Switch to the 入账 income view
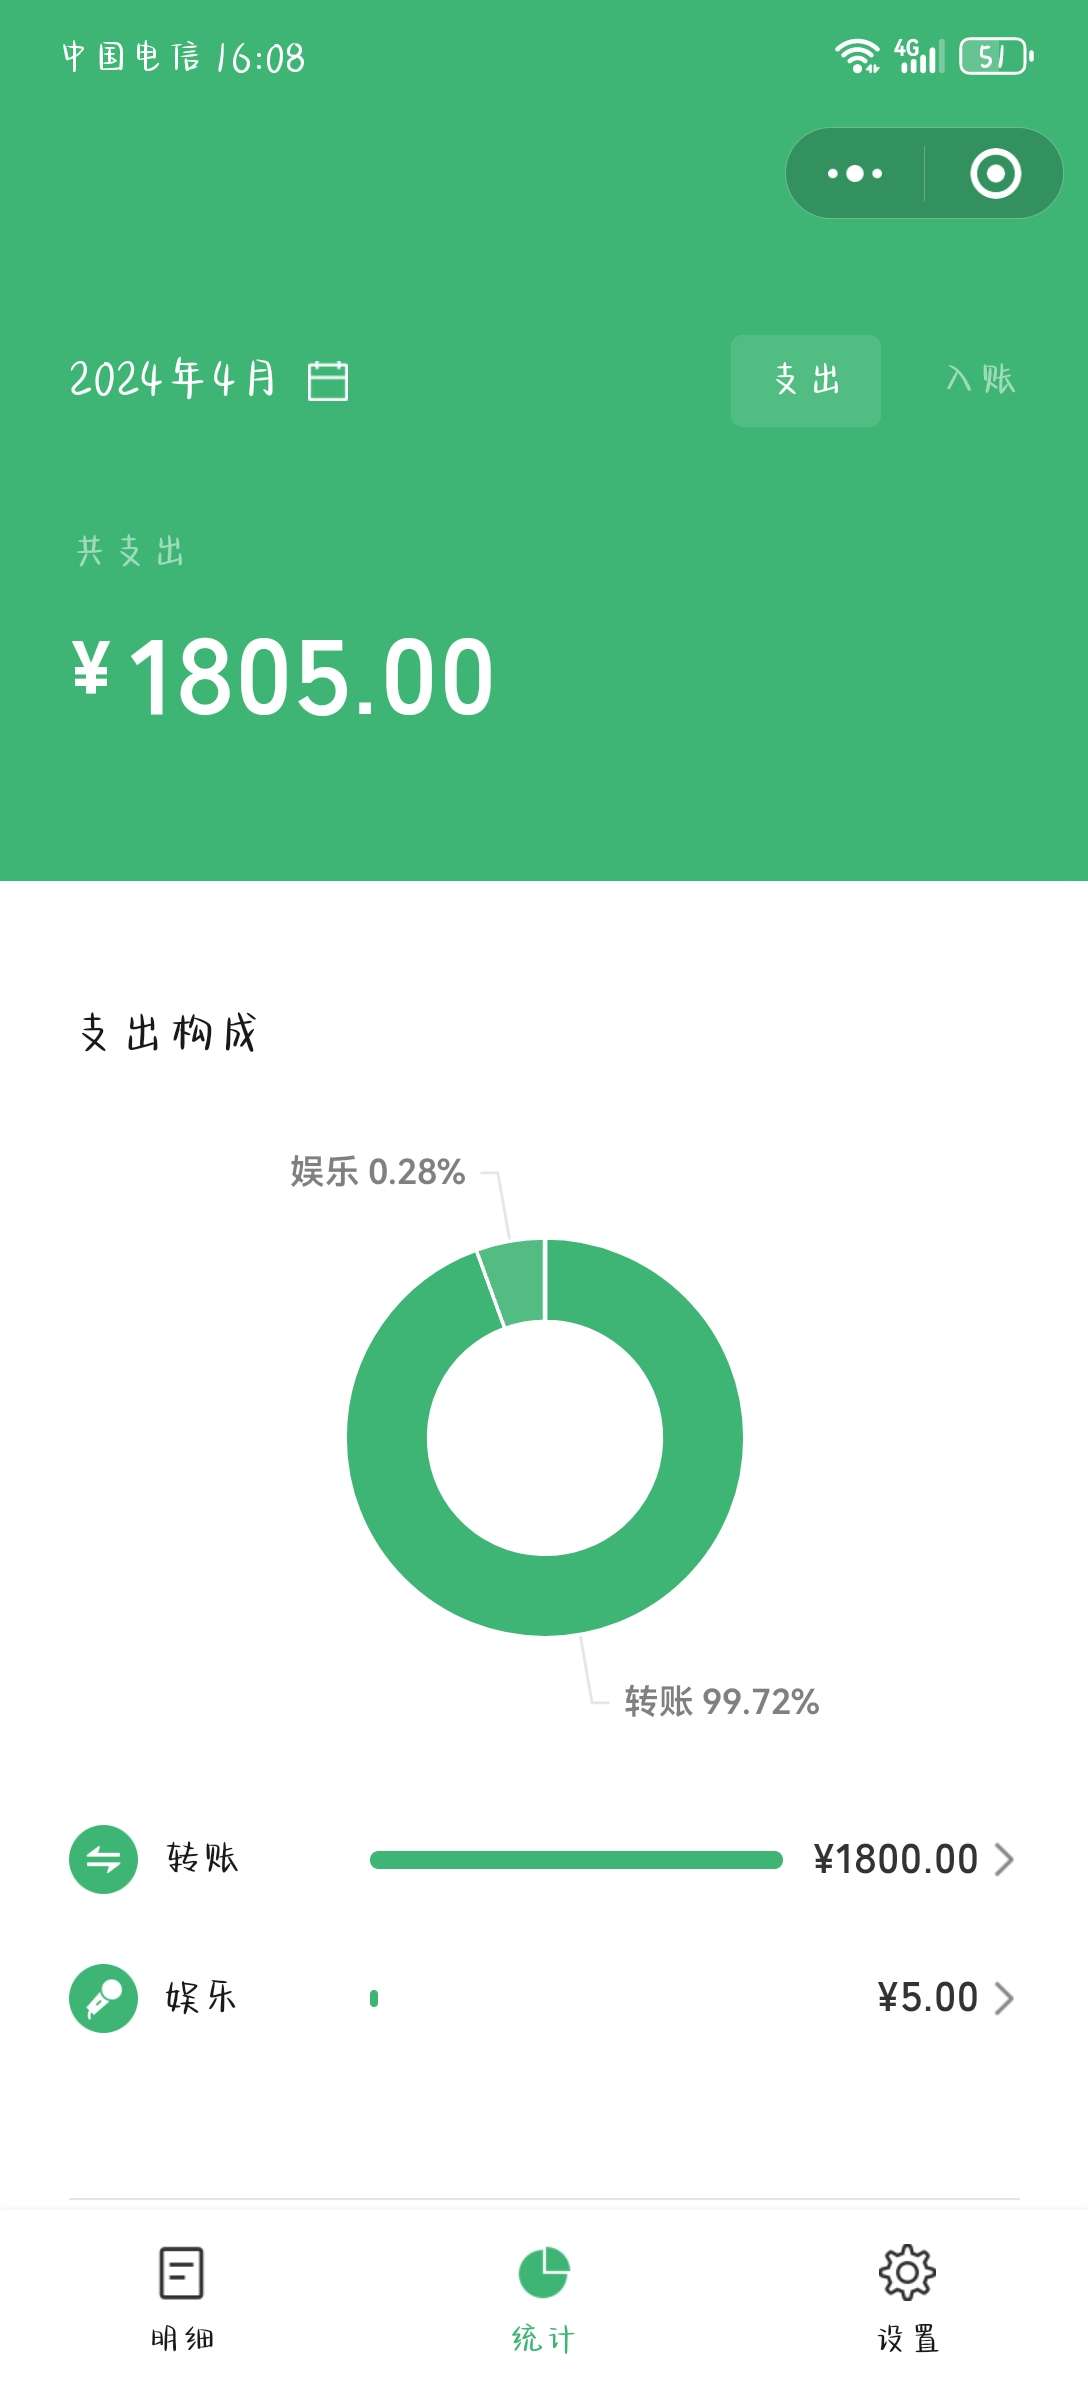 (x=980, y=380)
